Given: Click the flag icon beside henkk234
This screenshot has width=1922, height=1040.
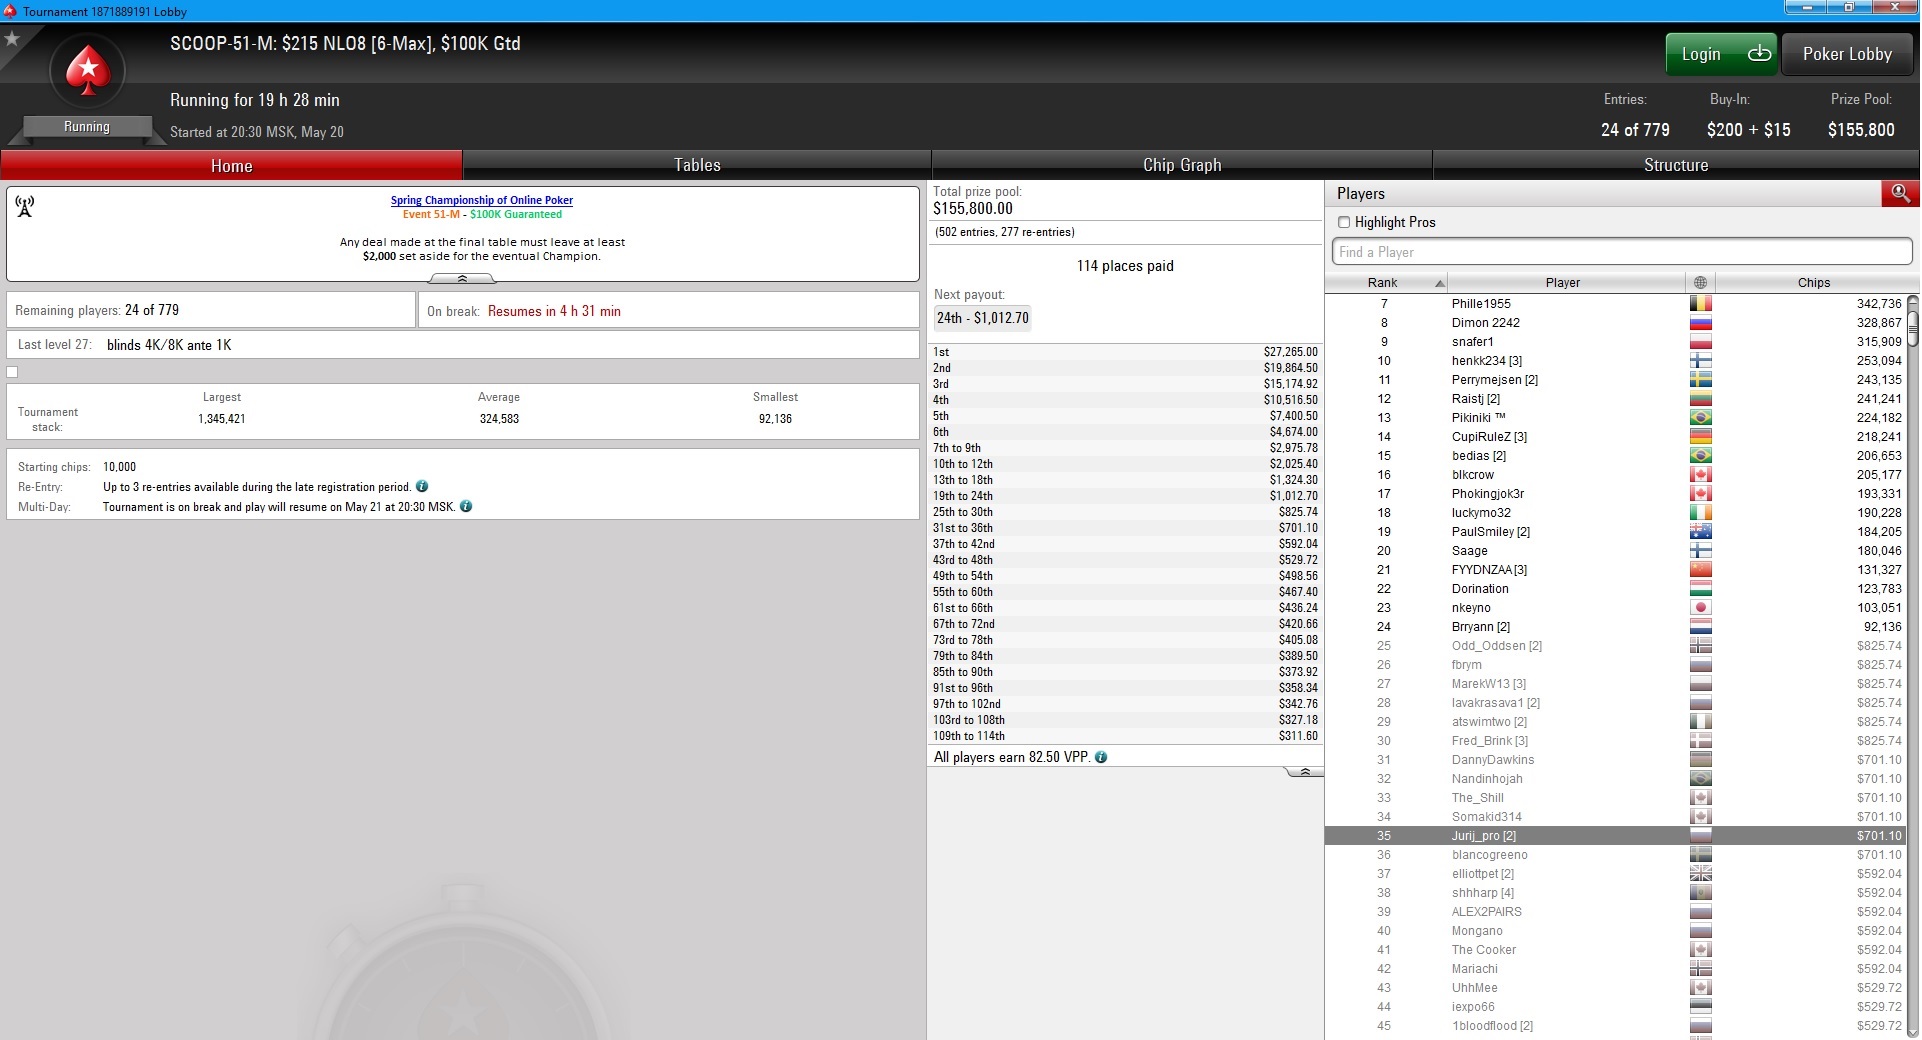Looking at the screenshot, I should coord(1700,361).
